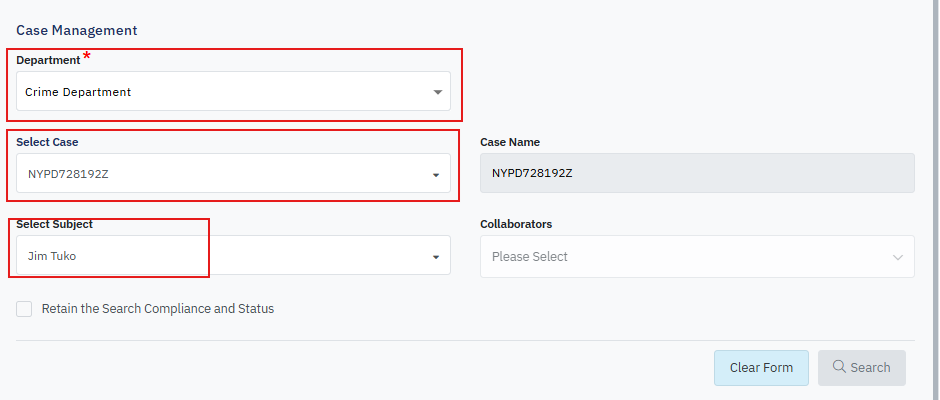Click the Select Subject caret icon
This screenshot has height=400, width=940.
click(x=436, y=257)
